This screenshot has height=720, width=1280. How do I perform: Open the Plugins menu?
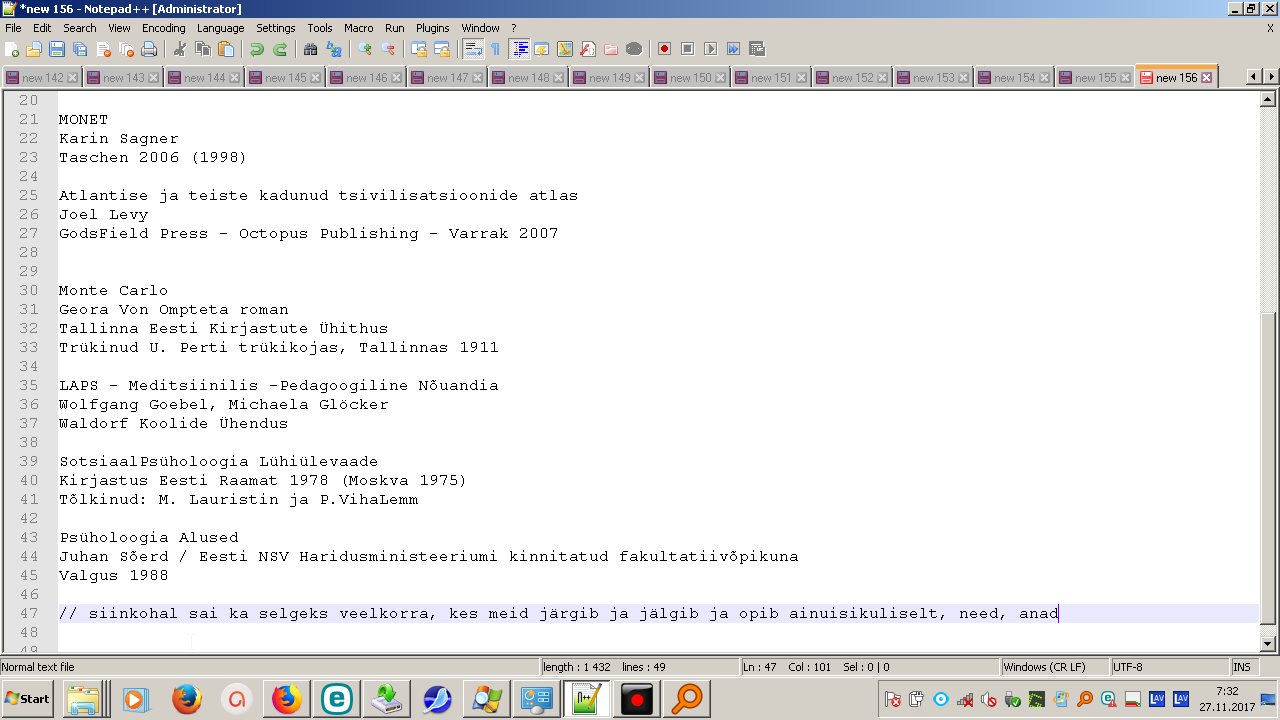pyautogui.click(x=433, y=28)
